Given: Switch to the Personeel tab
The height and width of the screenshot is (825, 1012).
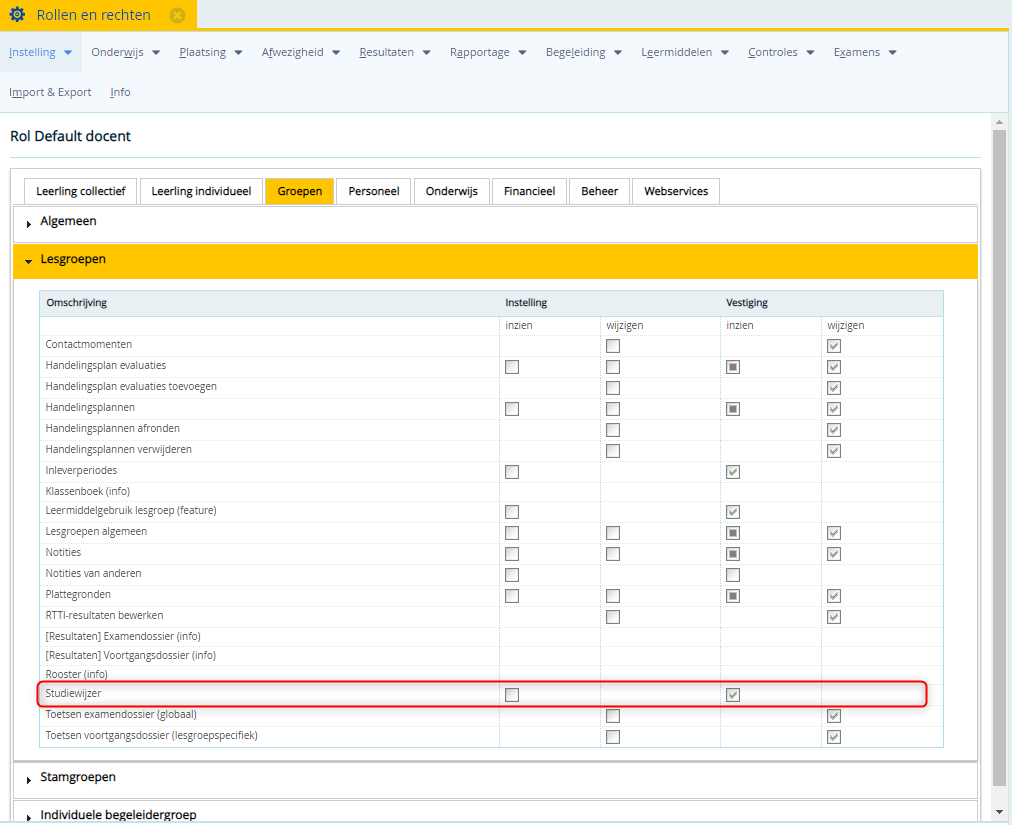Looking at the screenshot, I should click(x=374, y=191).
